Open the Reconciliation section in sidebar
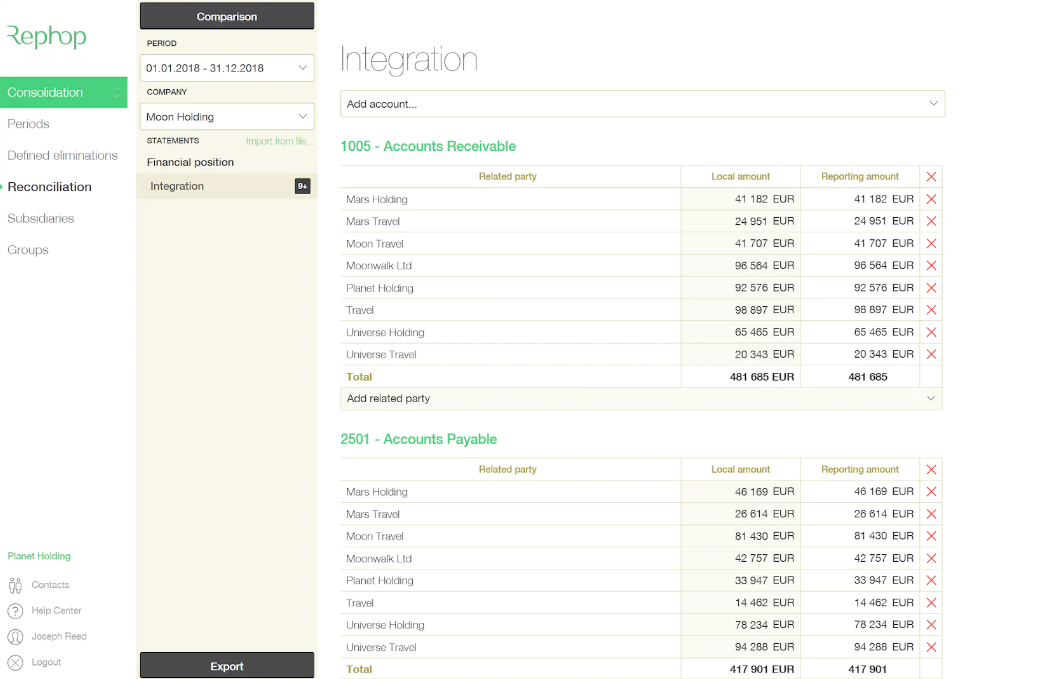The height and width of the screenshot is (679, 1054). [51, 187]
